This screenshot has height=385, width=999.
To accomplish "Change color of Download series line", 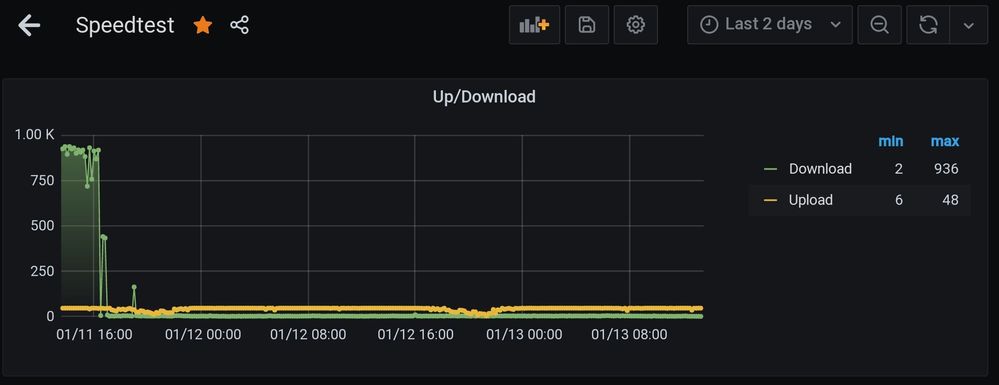I will (x=771, y=169).
